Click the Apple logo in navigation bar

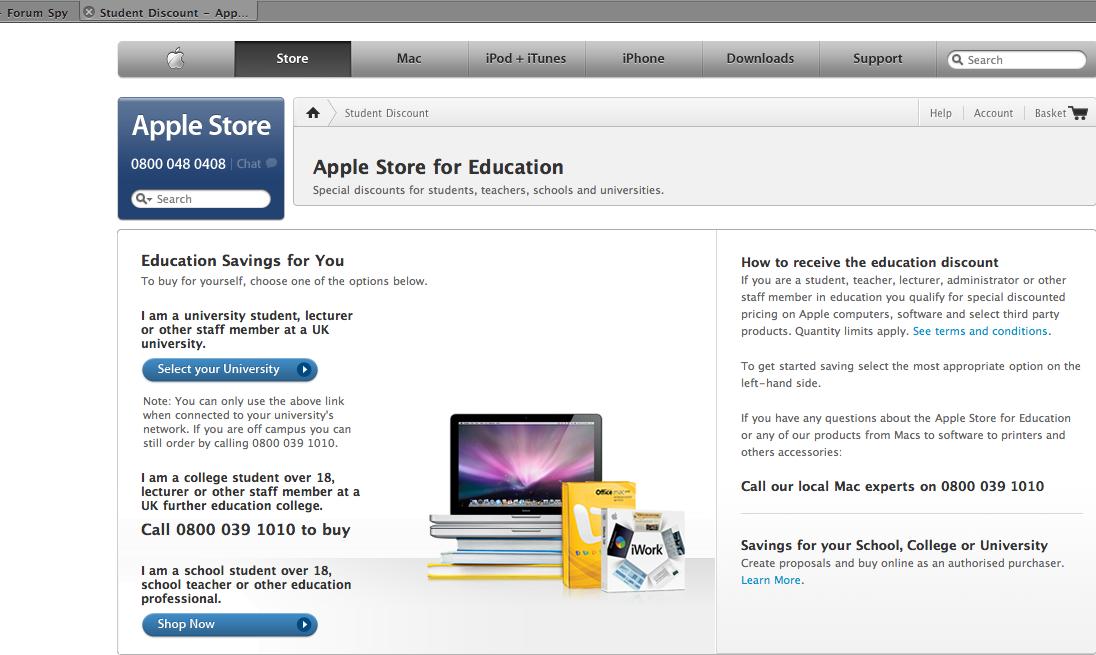pyautogui.click(x=176, y=58)
